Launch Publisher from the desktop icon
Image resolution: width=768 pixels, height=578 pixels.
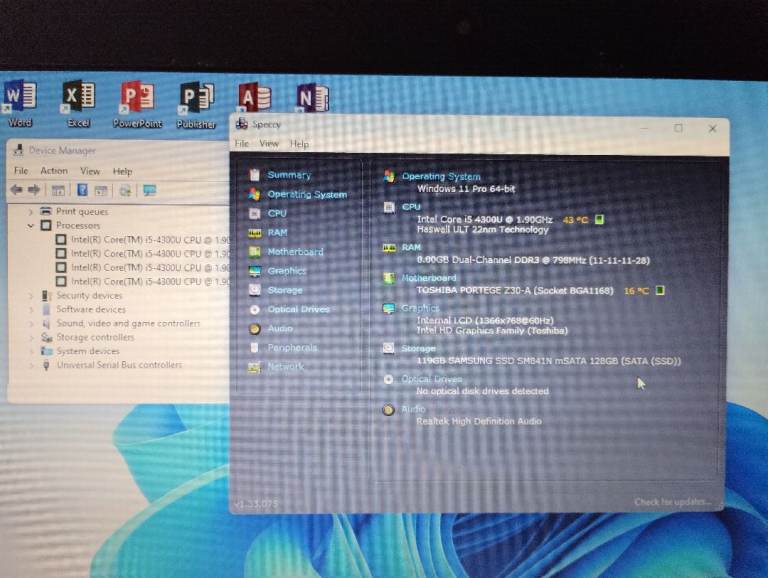click(x=196, y=101)
